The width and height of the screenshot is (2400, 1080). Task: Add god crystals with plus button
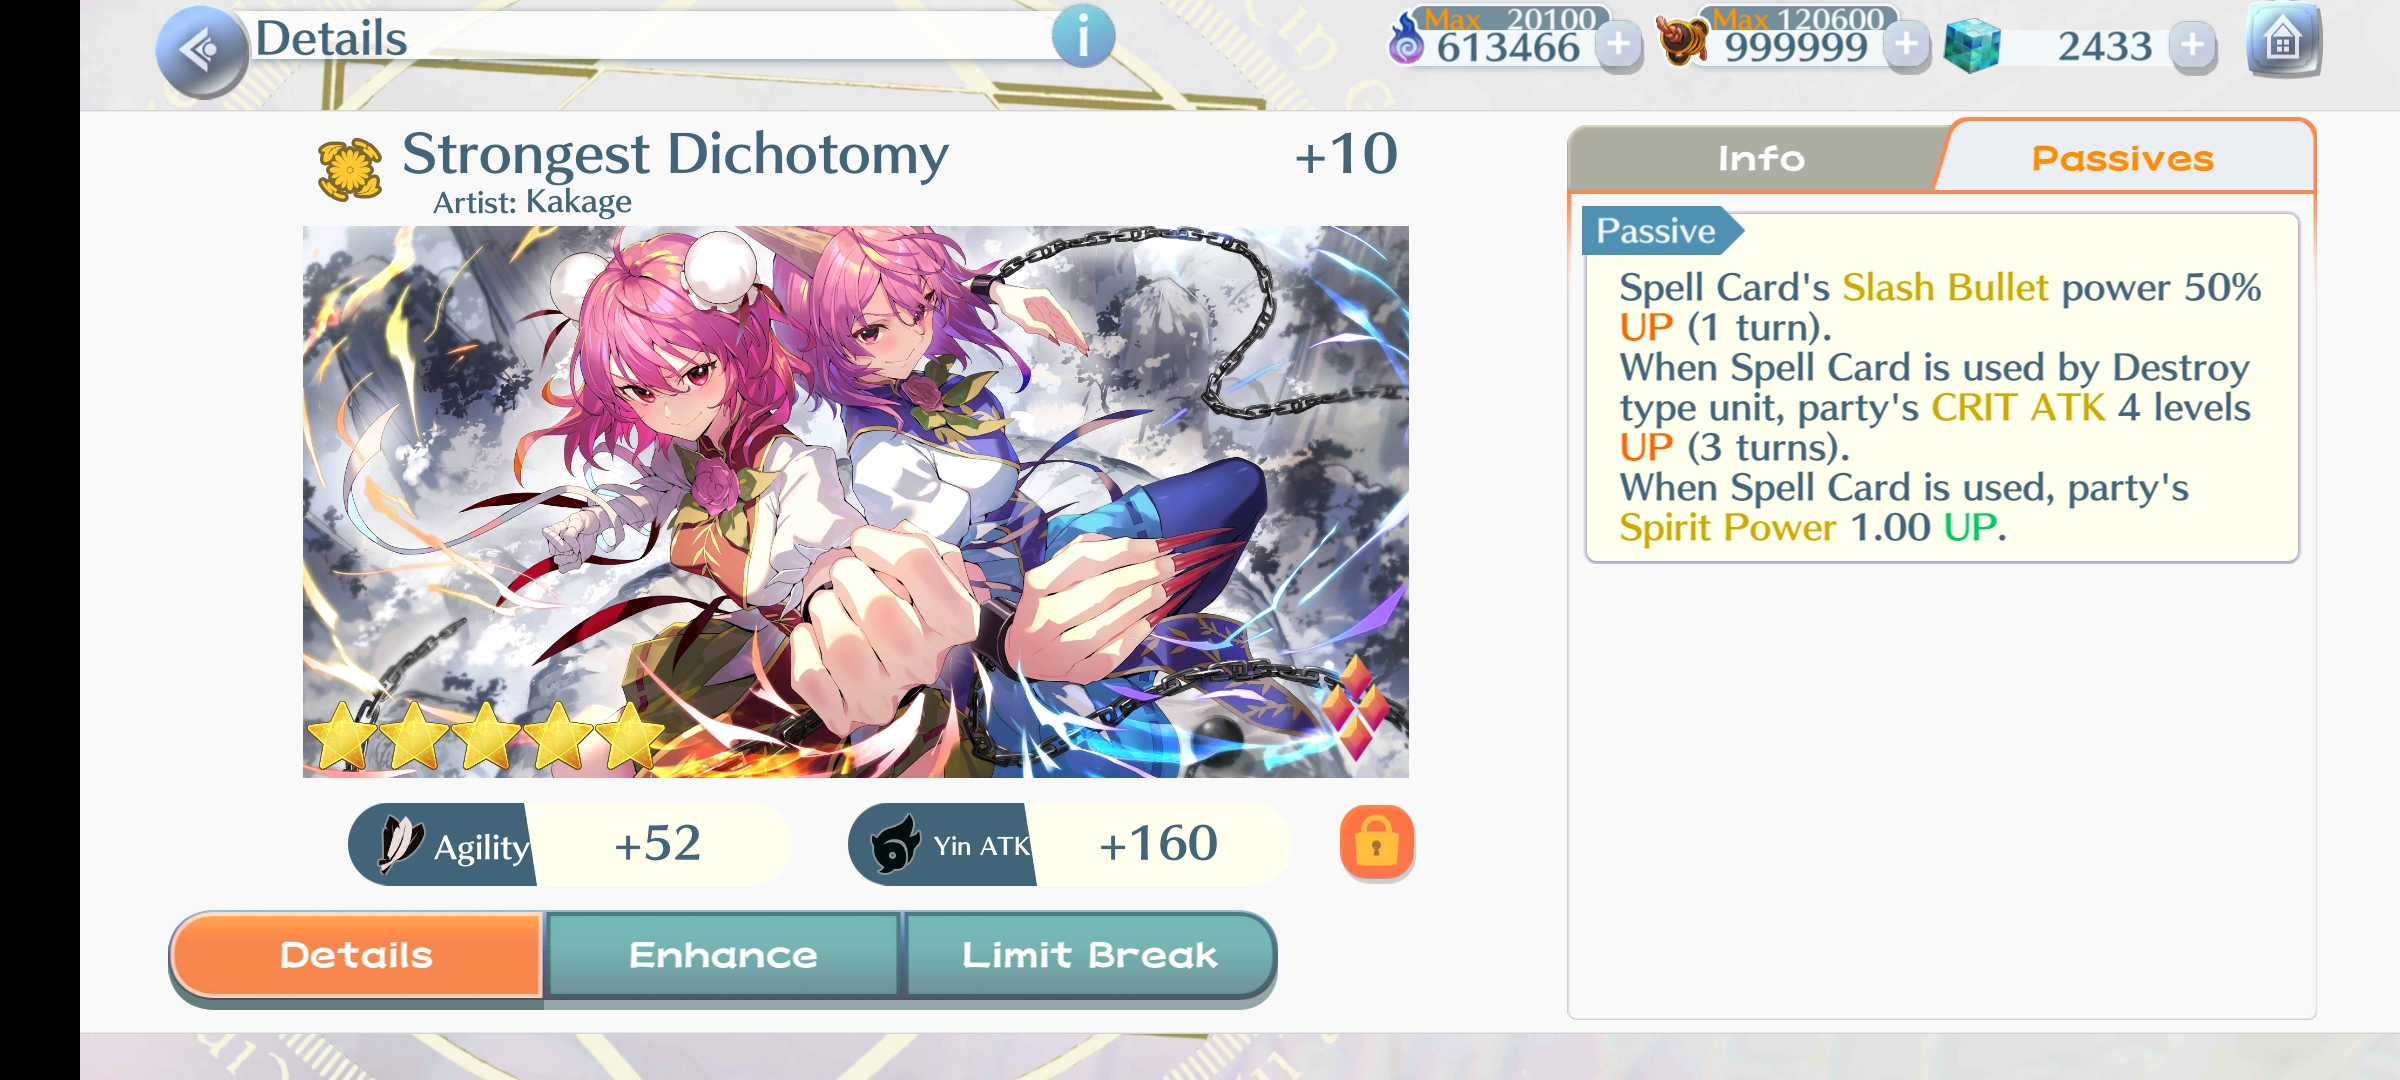click(x=2193, y=45)
